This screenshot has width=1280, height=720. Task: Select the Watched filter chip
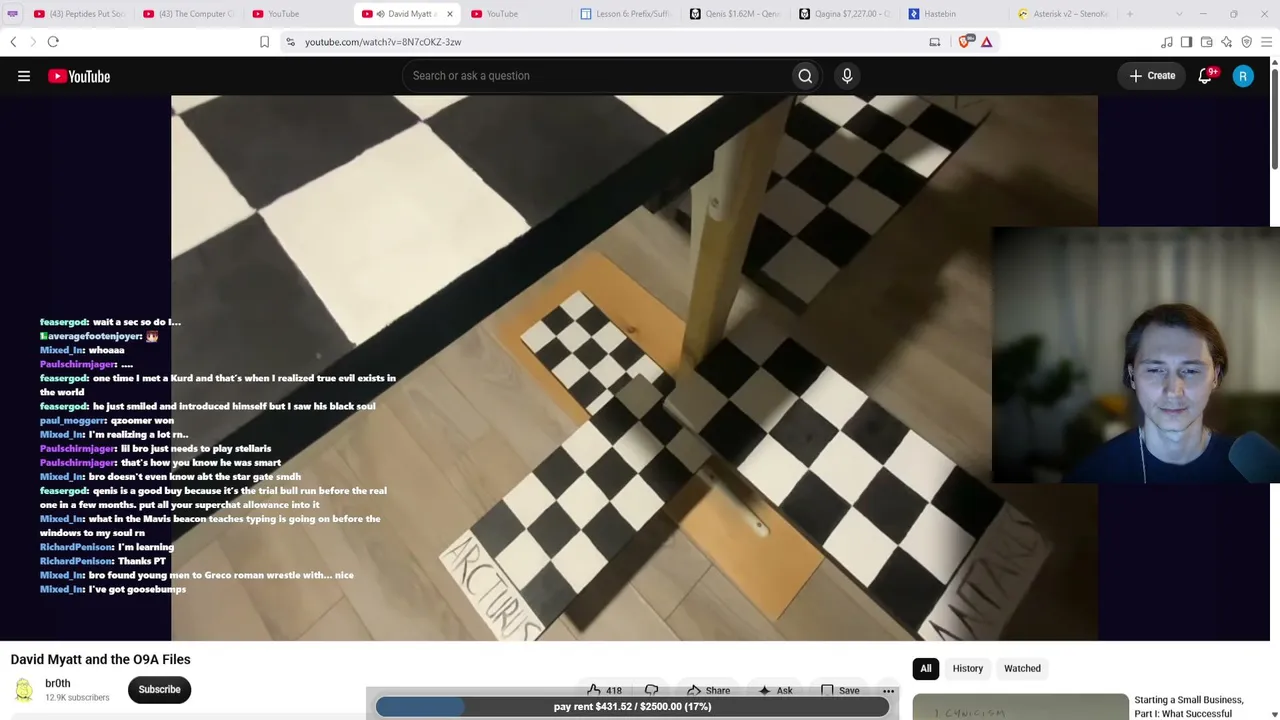(x=1022, y=668)
